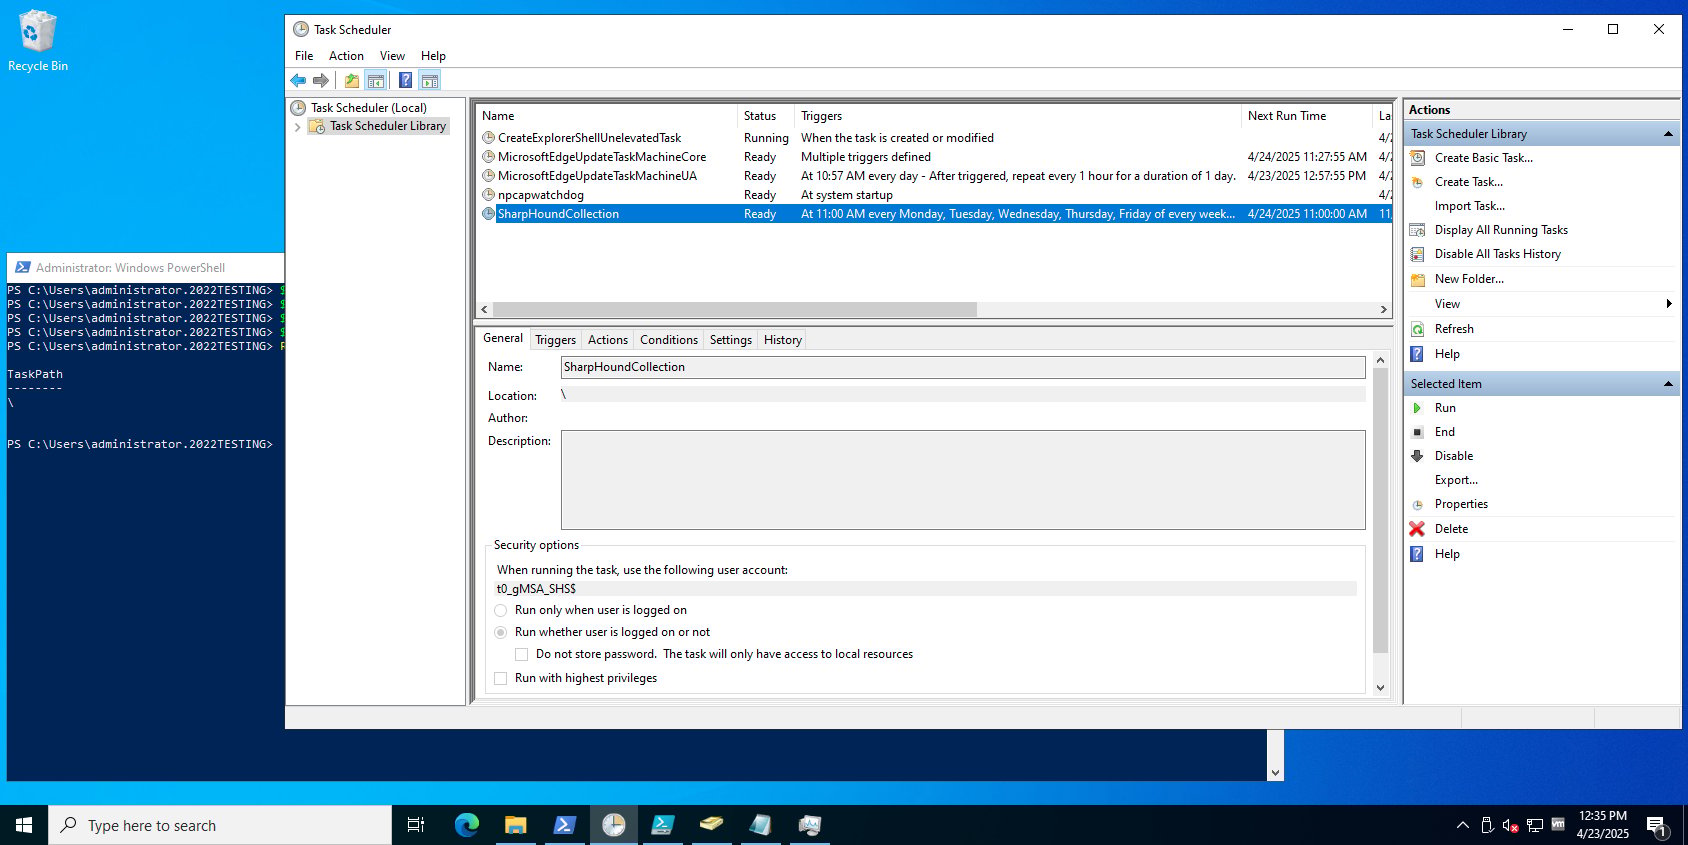
Task: Open Microsoft Edge from the taskbar
Action: point(467,825)
